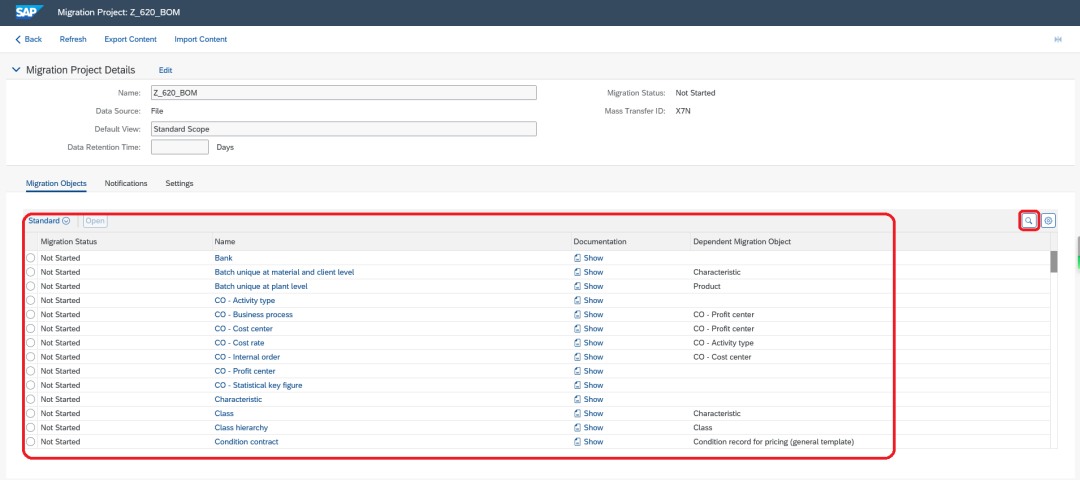Select radio button for CO - Profit center
The height and width of the screenshot is (480, 1080).
(x=30, y=371)
